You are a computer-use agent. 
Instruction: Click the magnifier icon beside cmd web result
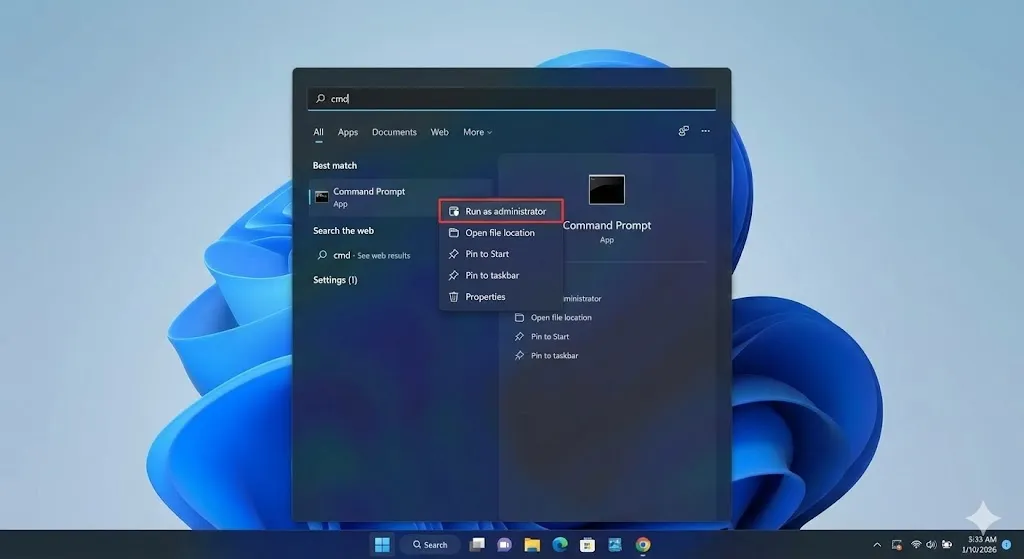322,255
